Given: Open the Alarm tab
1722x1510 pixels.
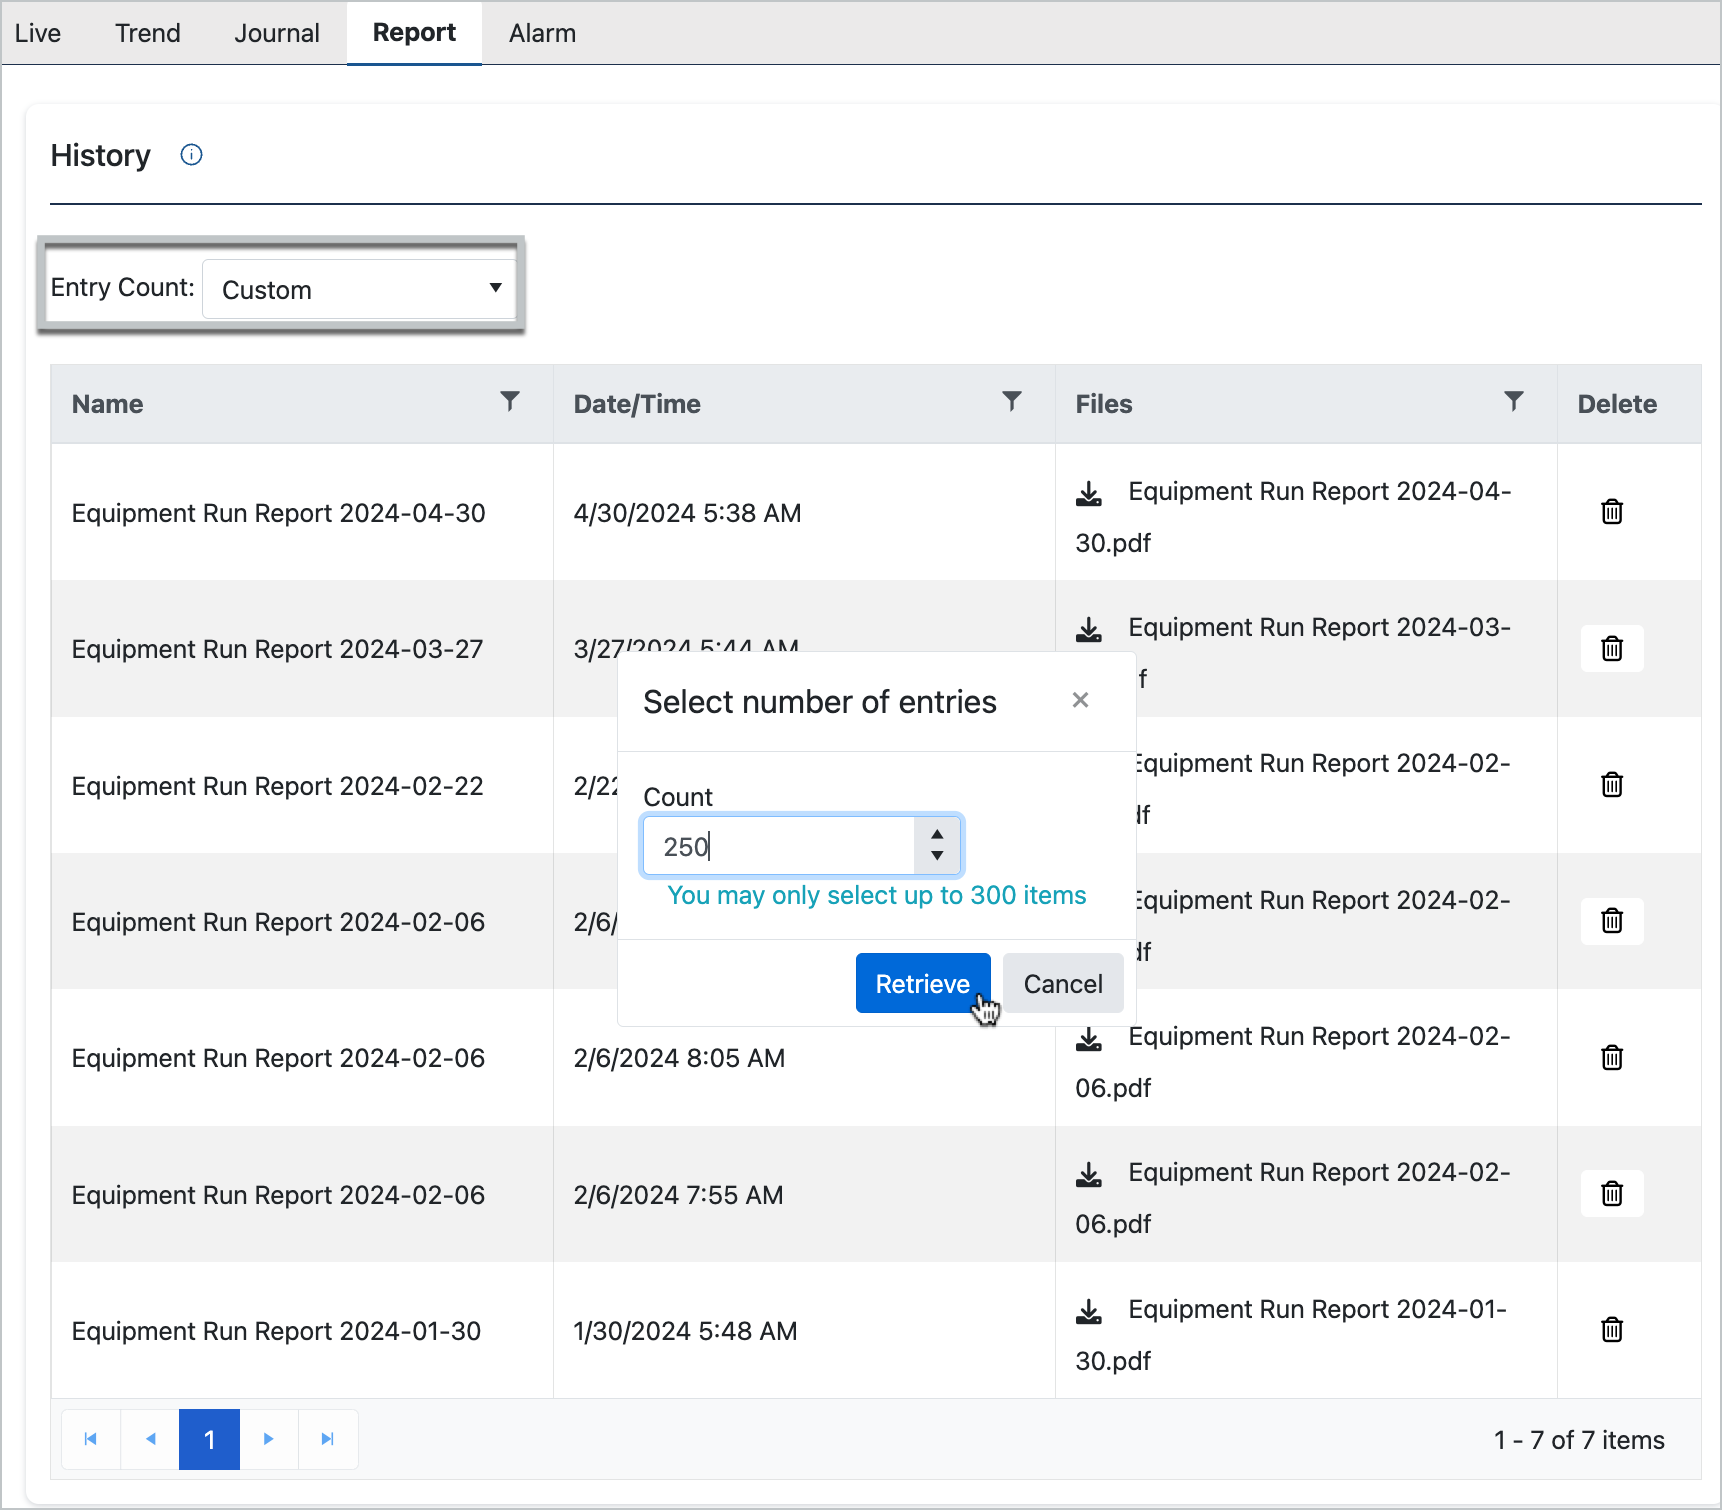Looking at the screenshot, I should [x=542, y=33].
